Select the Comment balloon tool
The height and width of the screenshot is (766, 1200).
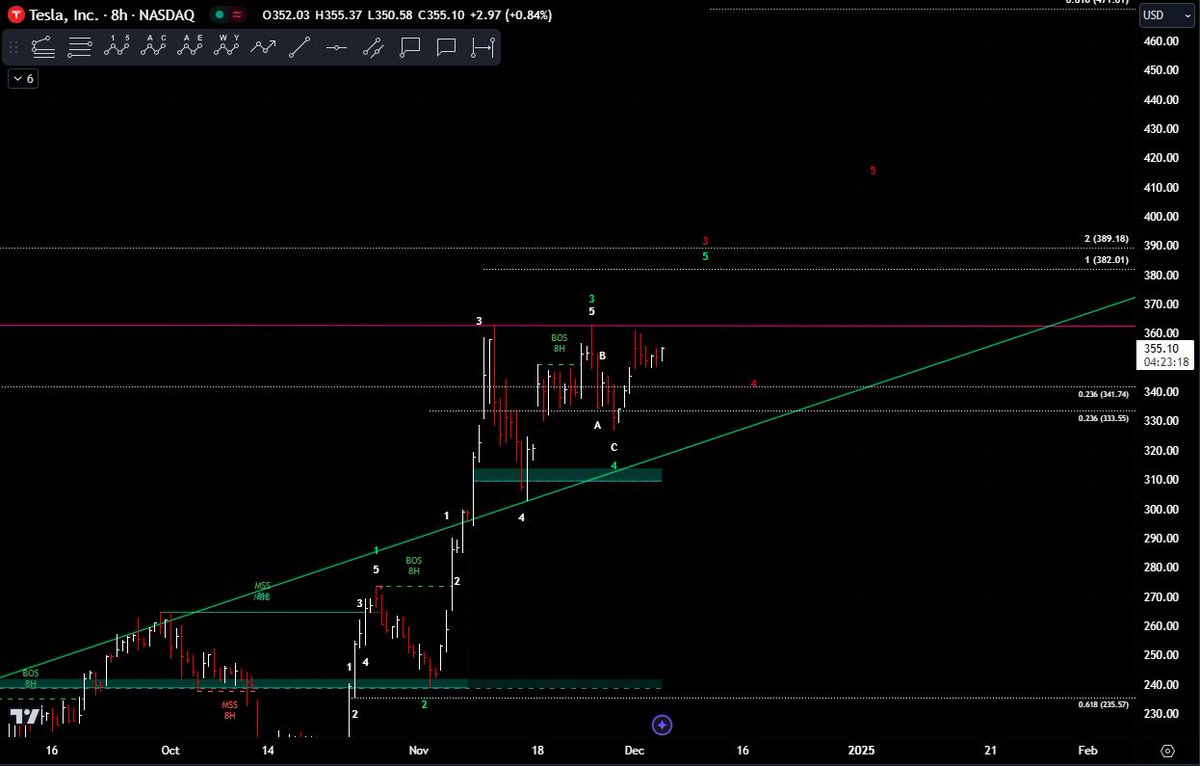pos(447,46)
